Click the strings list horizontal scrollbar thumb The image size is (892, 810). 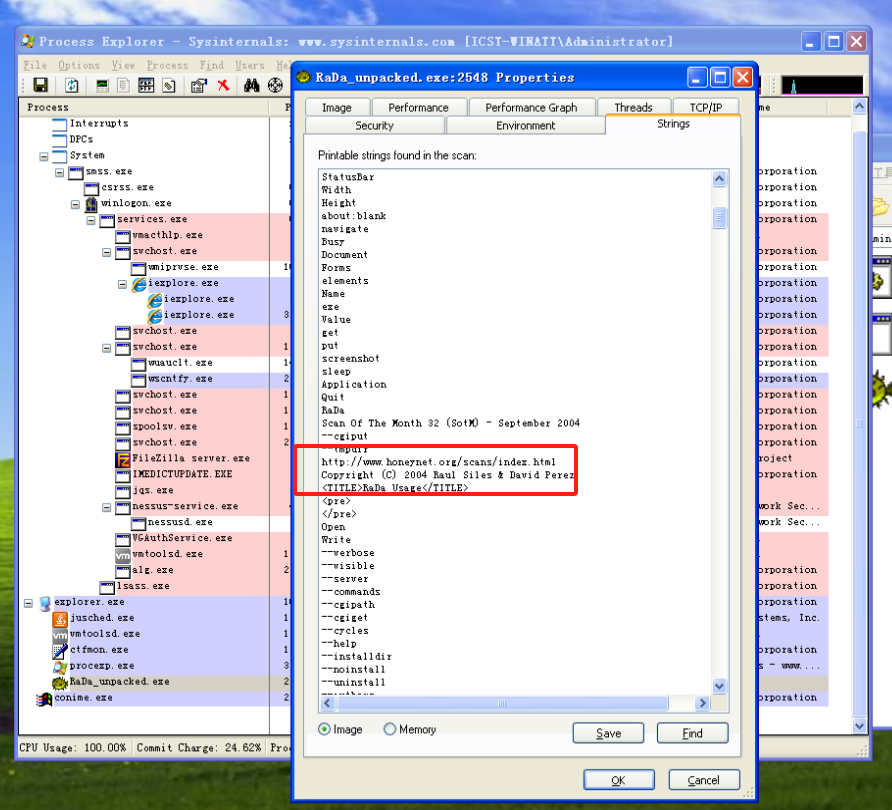click(502, 703)
